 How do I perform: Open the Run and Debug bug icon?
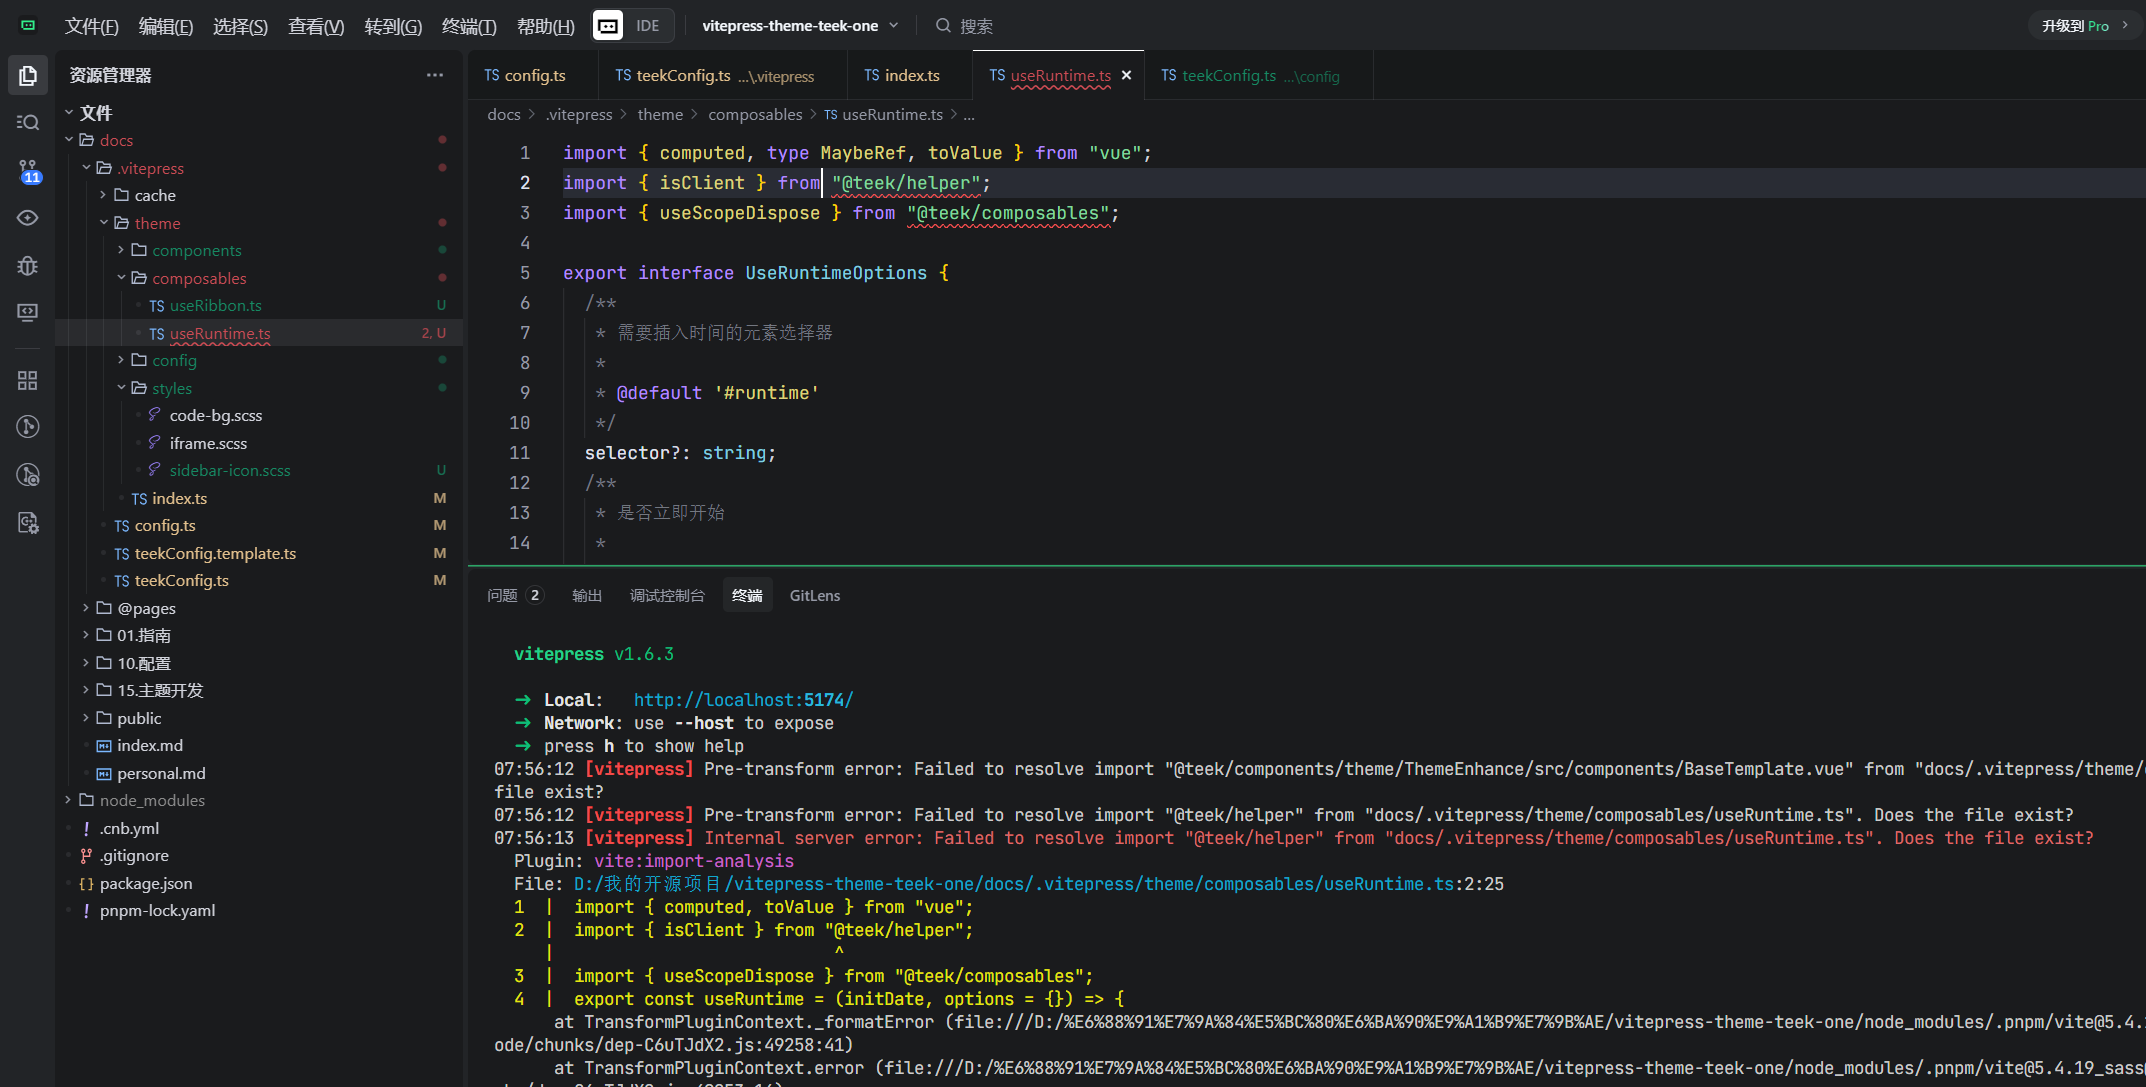click(x=28, y=265)
